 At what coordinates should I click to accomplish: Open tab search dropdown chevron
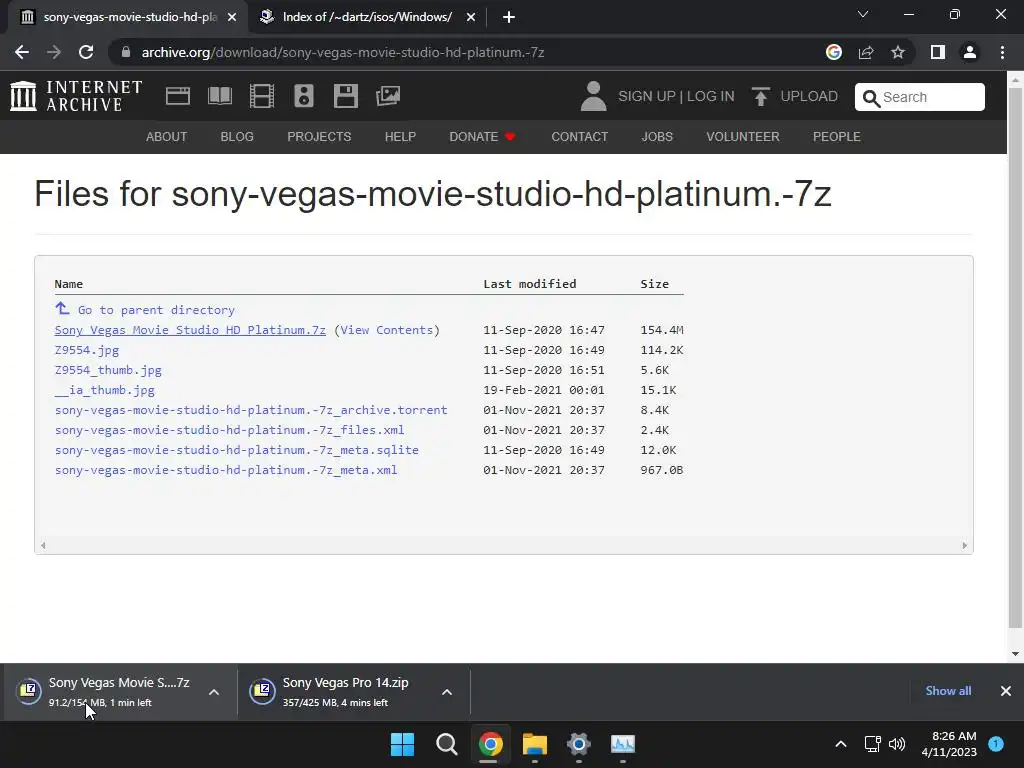[x=863, y=14]
